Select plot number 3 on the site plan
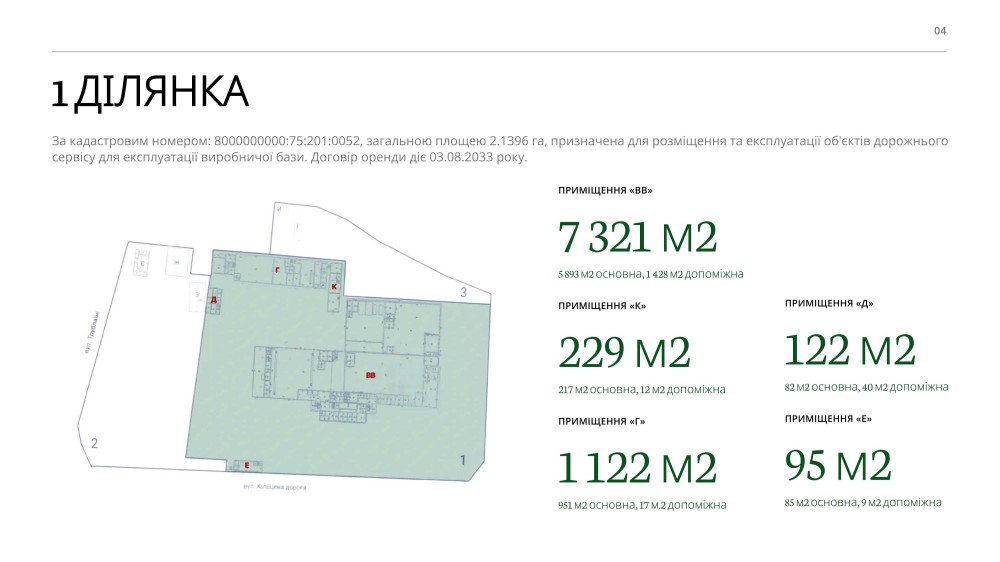 coord(463,292)
